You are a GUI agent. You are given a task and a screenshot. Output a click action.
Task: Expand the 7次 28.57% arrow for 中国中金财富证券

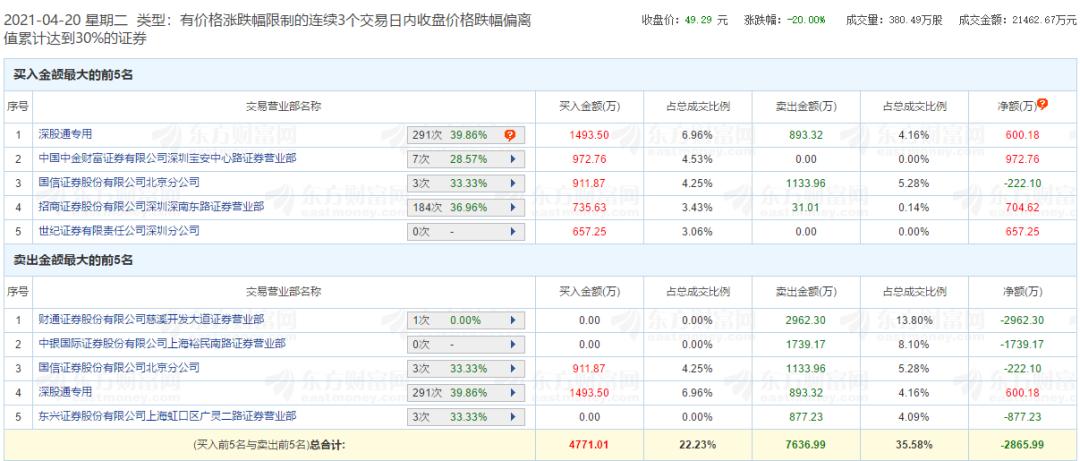[x=512, y=159]
